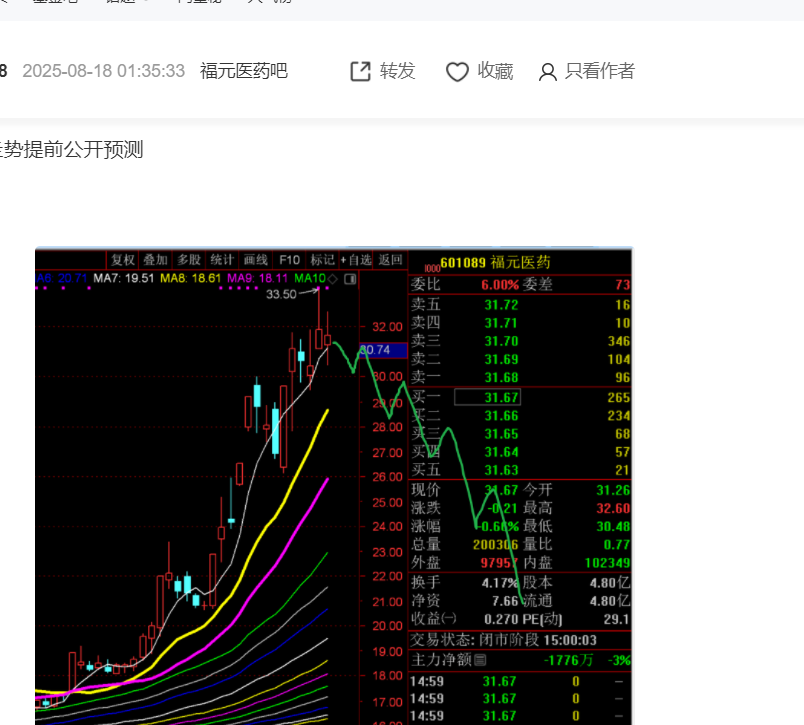
Task: Click the 收藏 heart icon
Action: (x=457, y=72)
